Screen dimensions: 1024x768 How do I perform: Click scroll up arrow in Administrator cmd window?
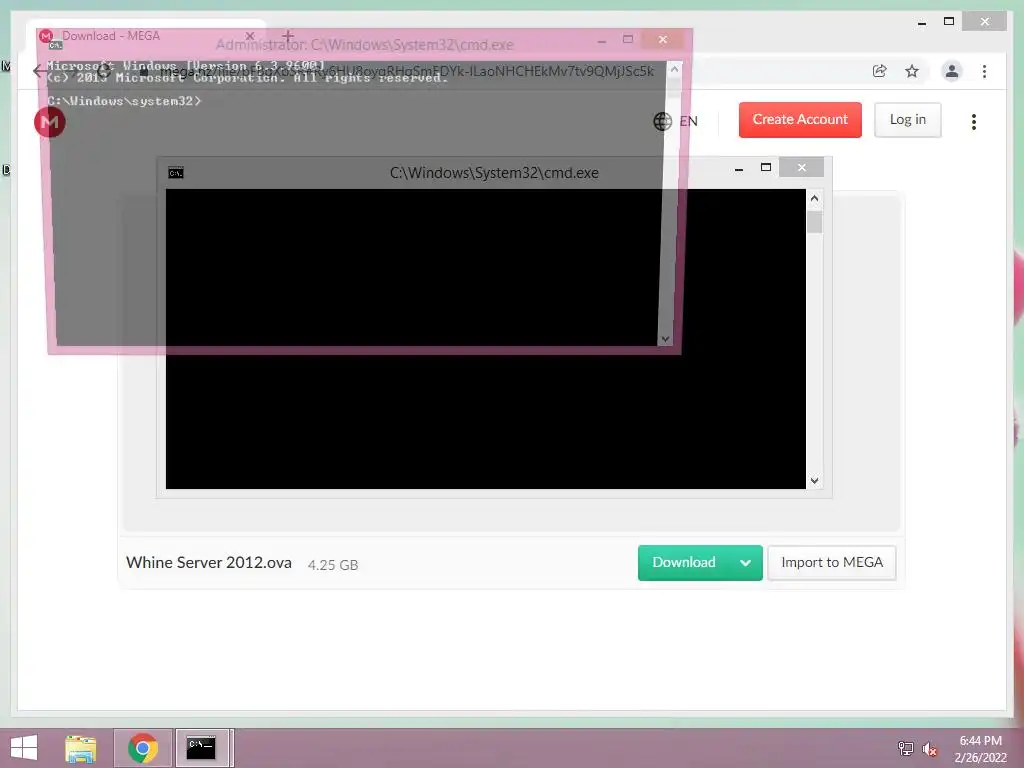tap(675, 69)
